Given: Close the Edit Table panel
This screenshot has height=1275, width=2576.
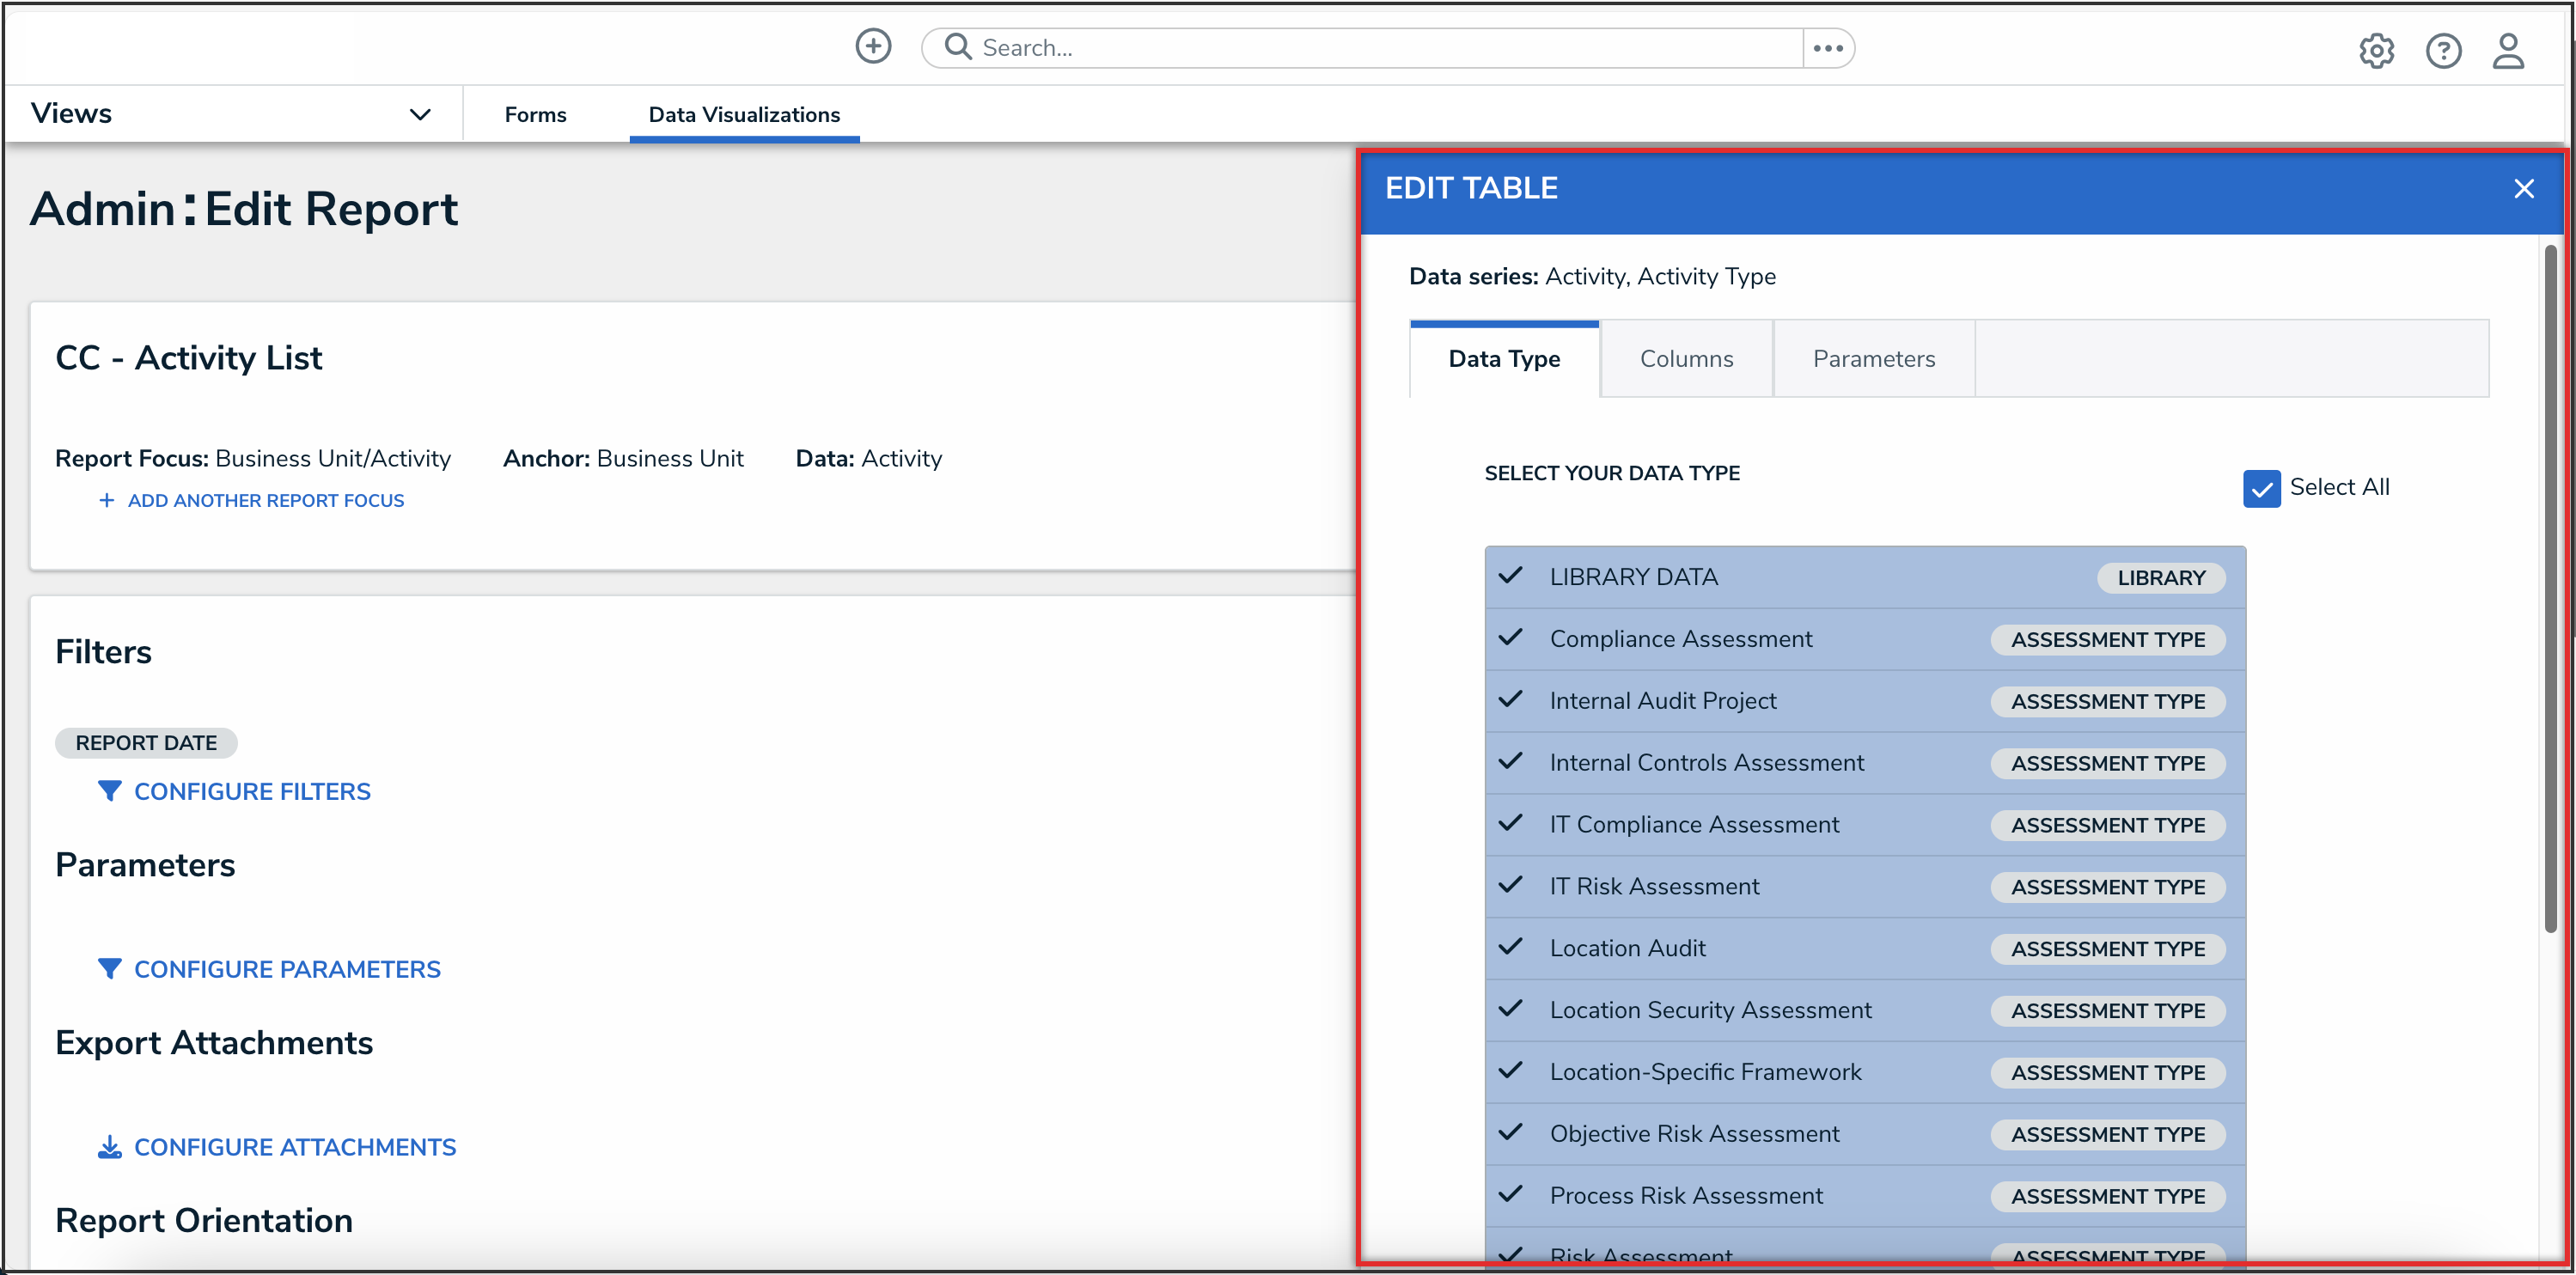Looking at the screenshot, I should pyautogui.click(x=2523, y=188).
